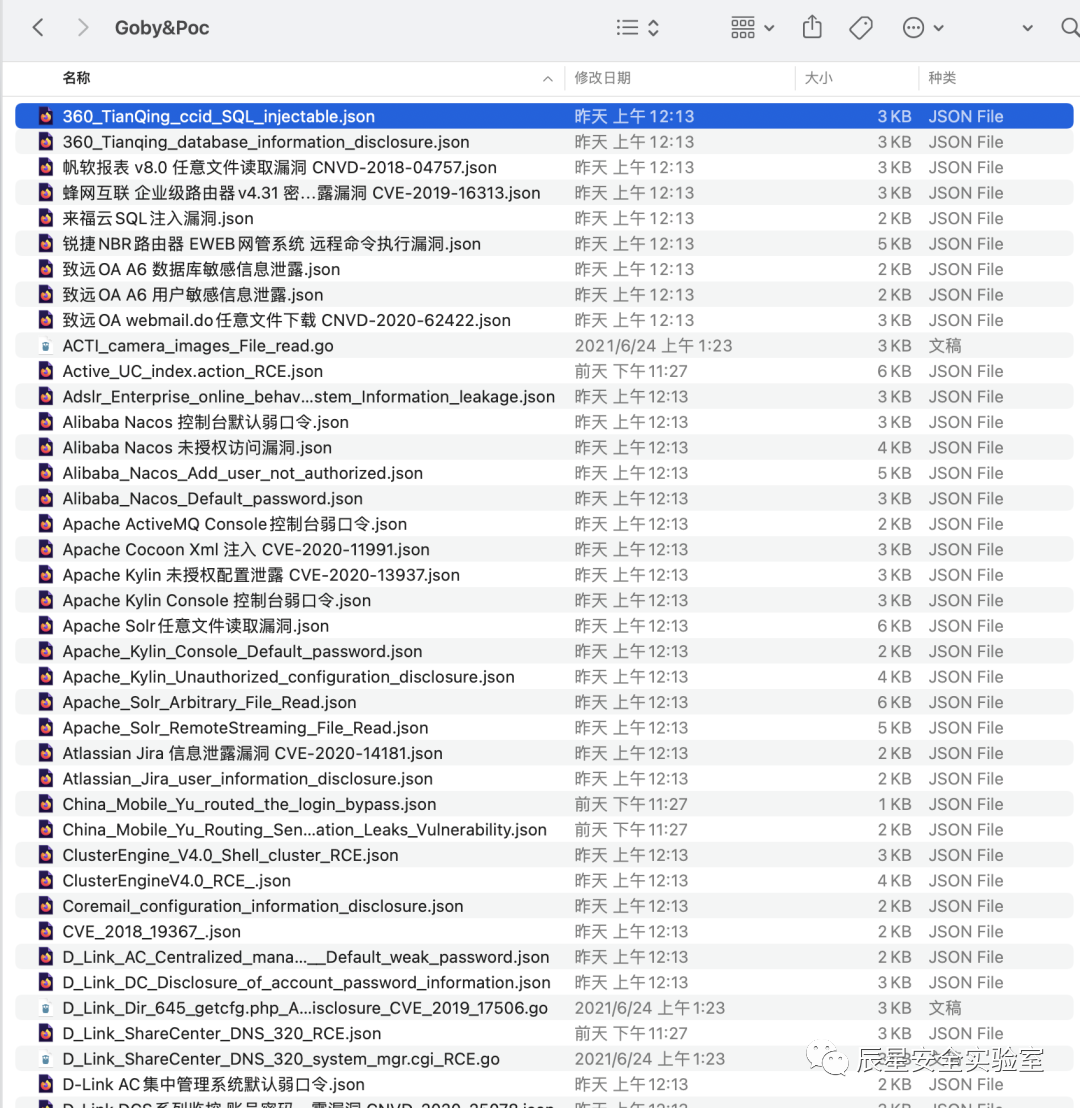The height and width of the screenshot is (1108, 1080).
Task: Click 1 KB size of China_Mobile_Yu_routed_the_login_bypass.json
Action: (x=894, y=803)
